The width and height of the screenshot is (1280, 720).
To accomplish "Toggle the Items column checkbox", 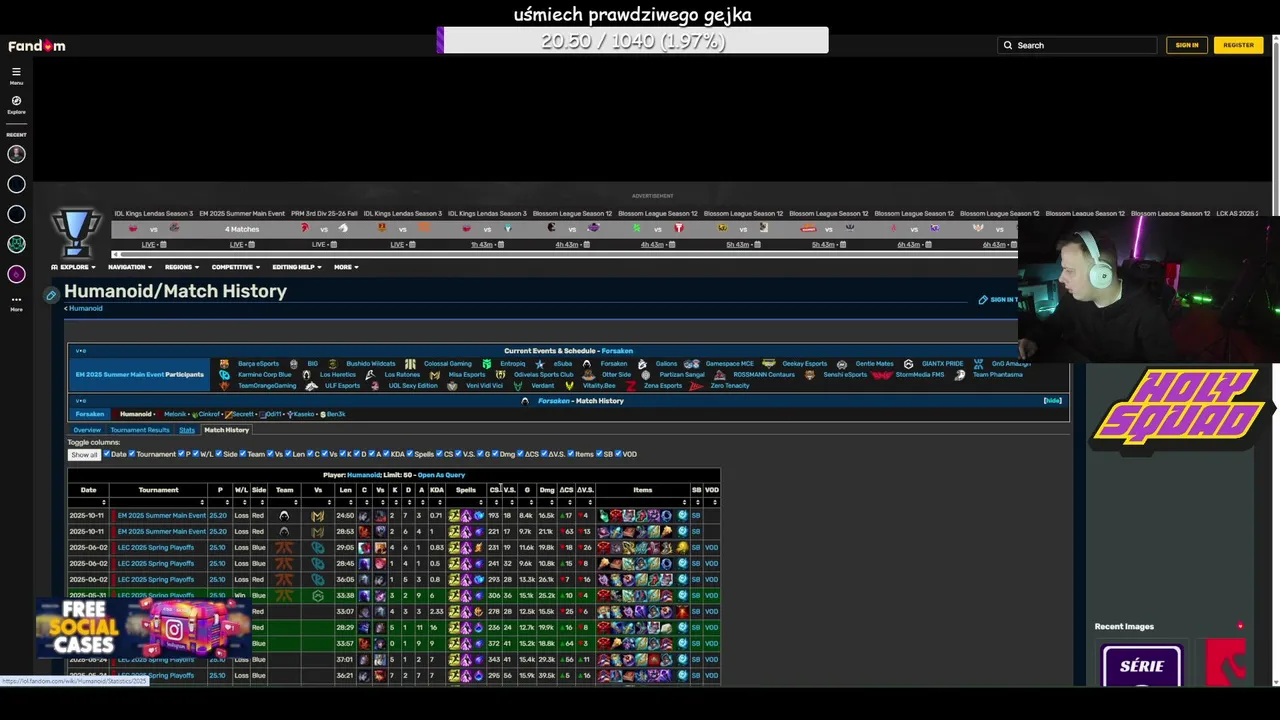I will [x=571, y=454].
